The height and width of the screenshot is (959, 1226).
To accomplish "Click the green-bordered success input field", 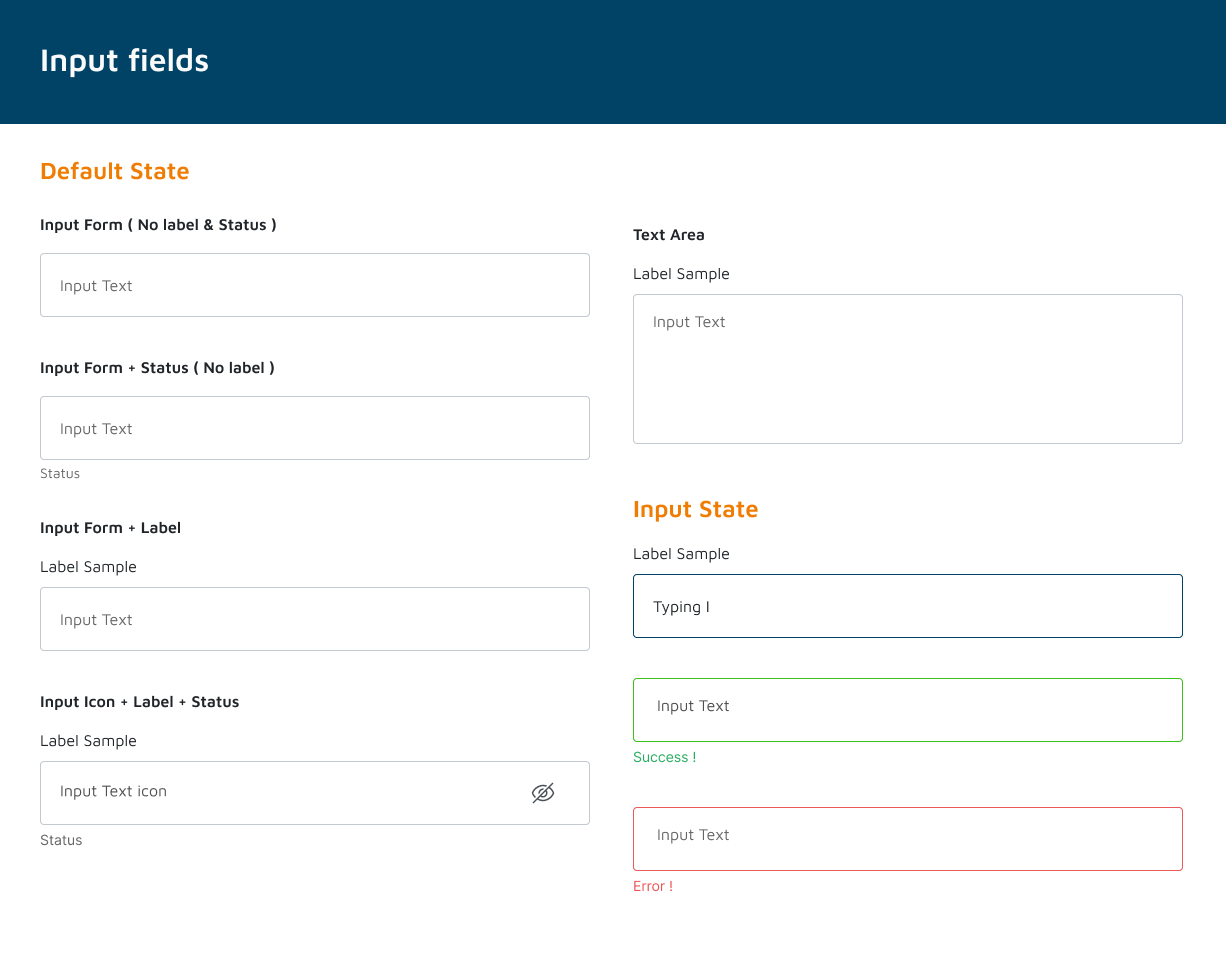I will [907, 710].
